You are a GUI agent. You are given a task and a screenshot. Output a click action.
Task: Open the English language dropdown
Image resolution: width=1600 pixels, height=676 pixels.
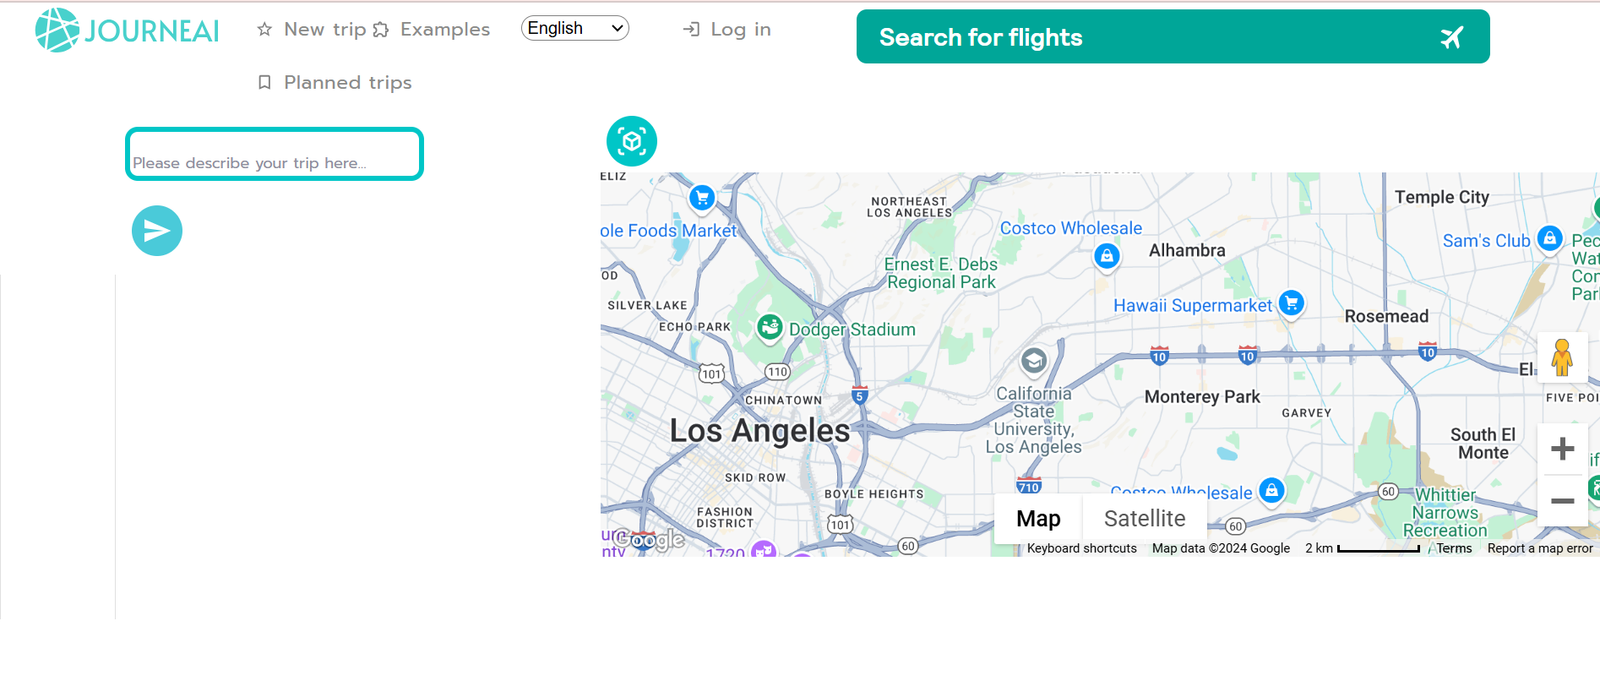(x=575, y=28)
